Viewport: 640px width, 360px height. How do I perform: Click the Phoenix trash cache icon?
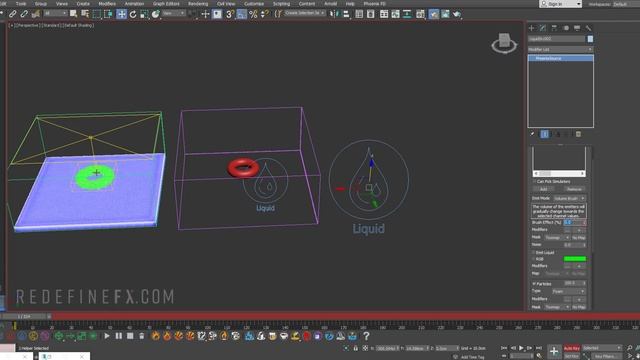[142, 336]
